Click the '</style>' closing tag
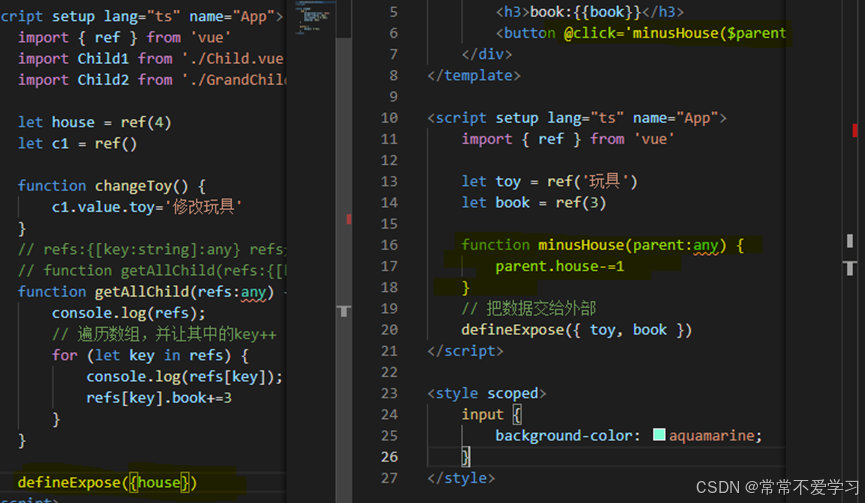The image size is (865, 503). point(461,478)
